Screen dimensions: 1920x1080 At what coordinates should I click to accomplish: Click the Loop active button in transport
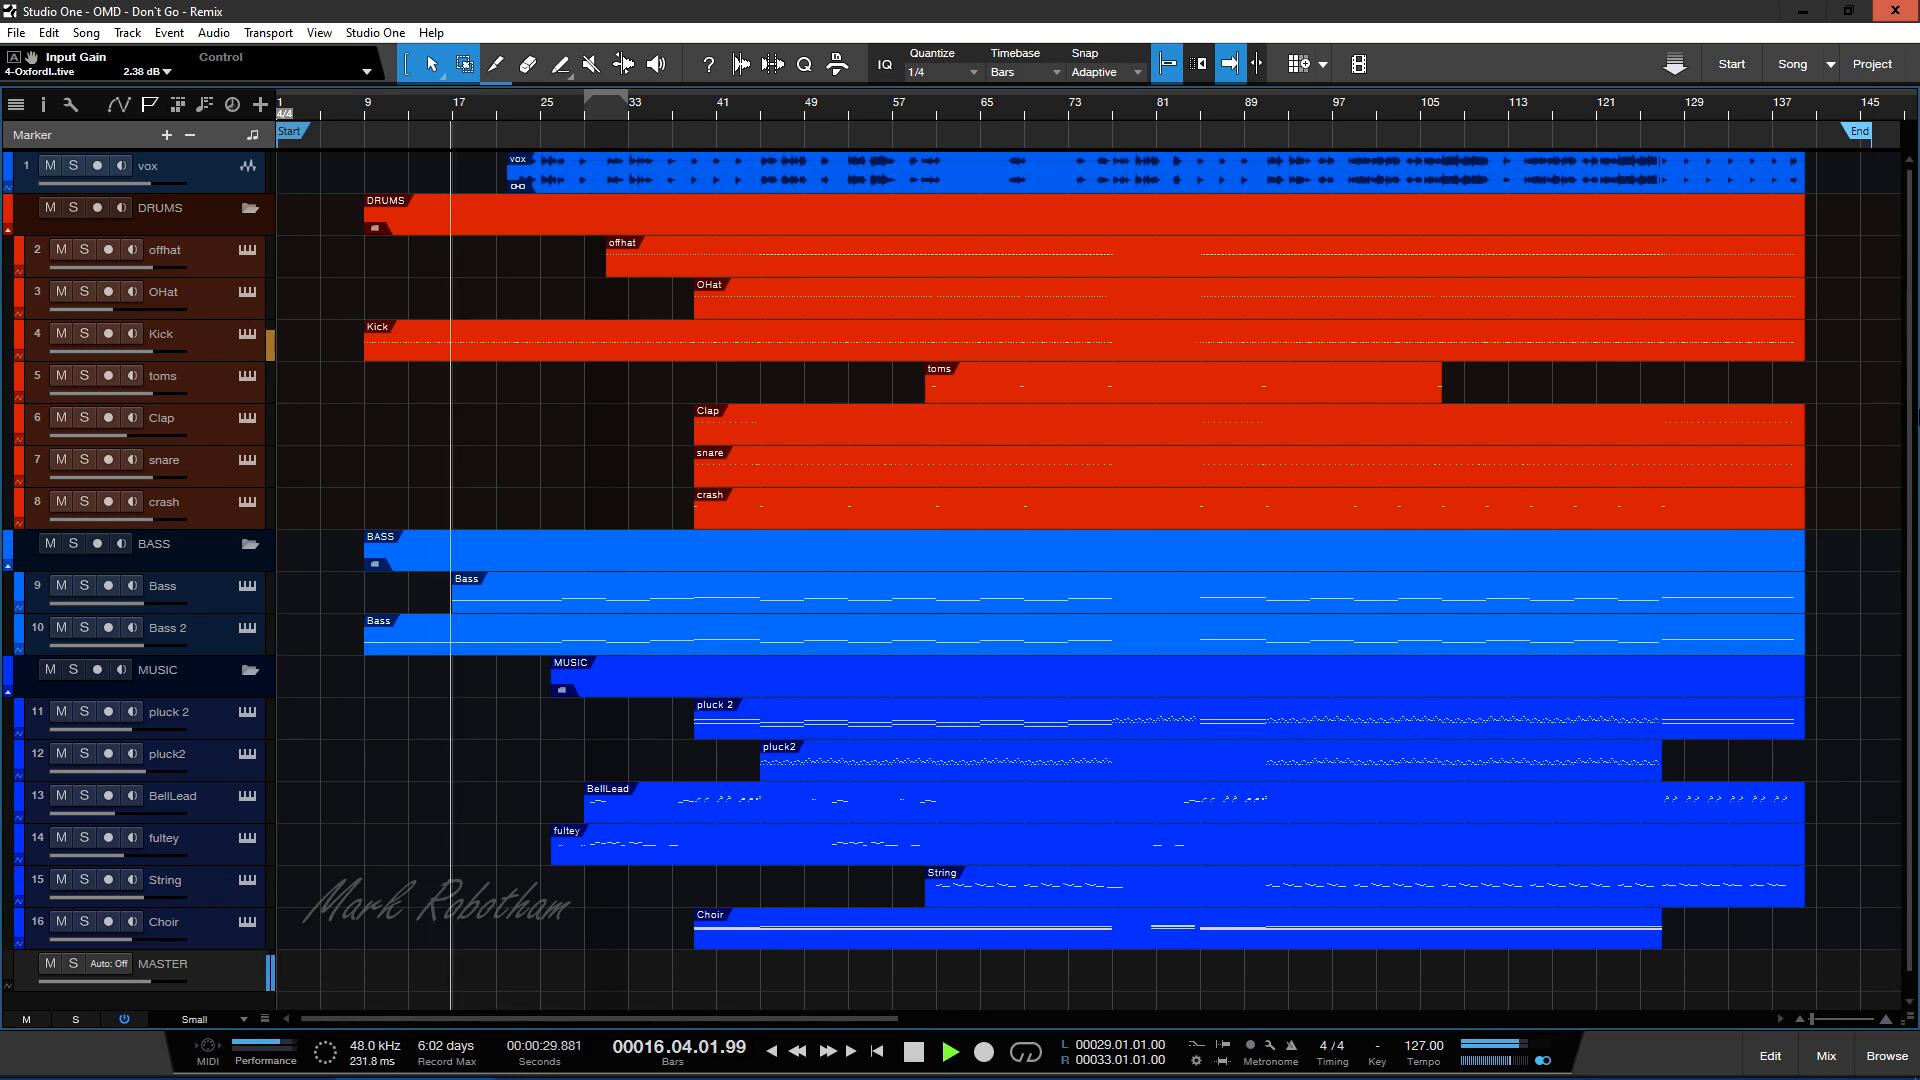pyautogui.click(x=1025, y=1052)
